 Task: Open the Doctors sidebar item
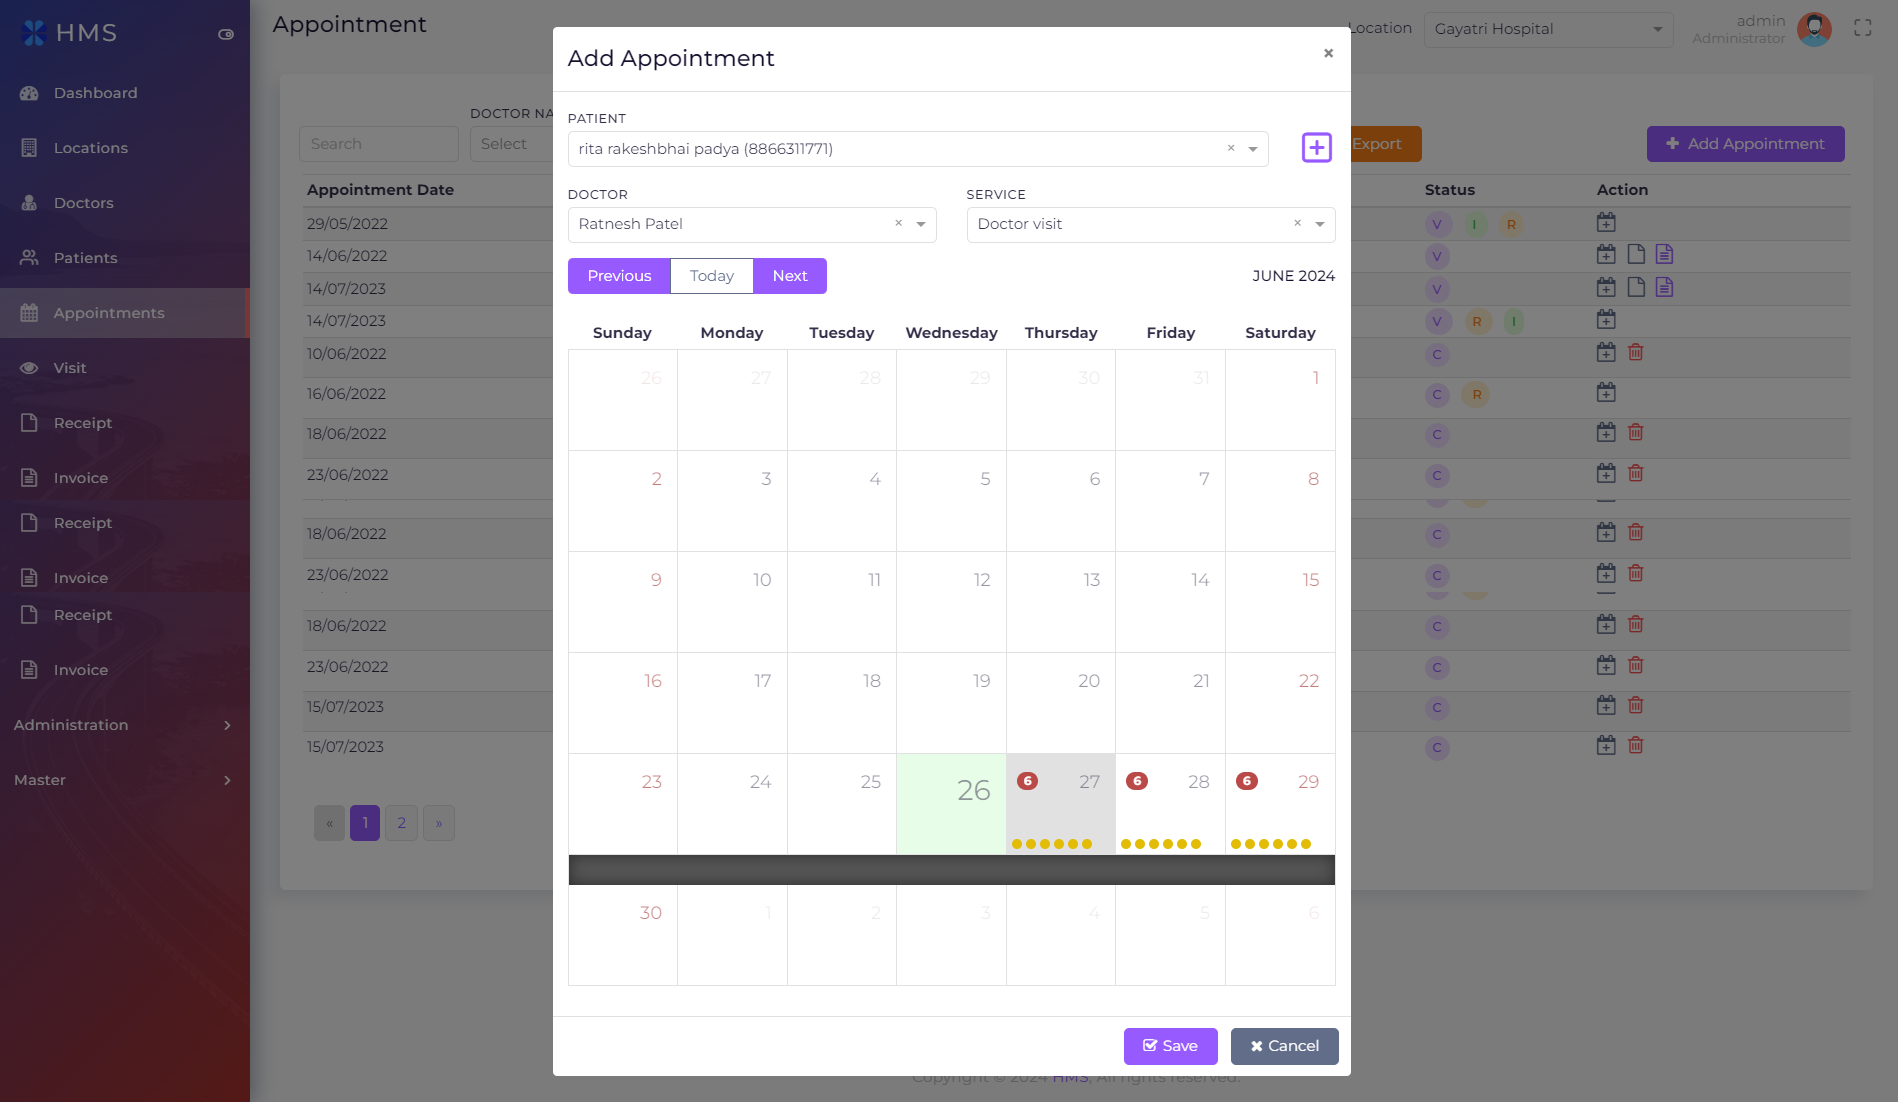click(83, 203)
